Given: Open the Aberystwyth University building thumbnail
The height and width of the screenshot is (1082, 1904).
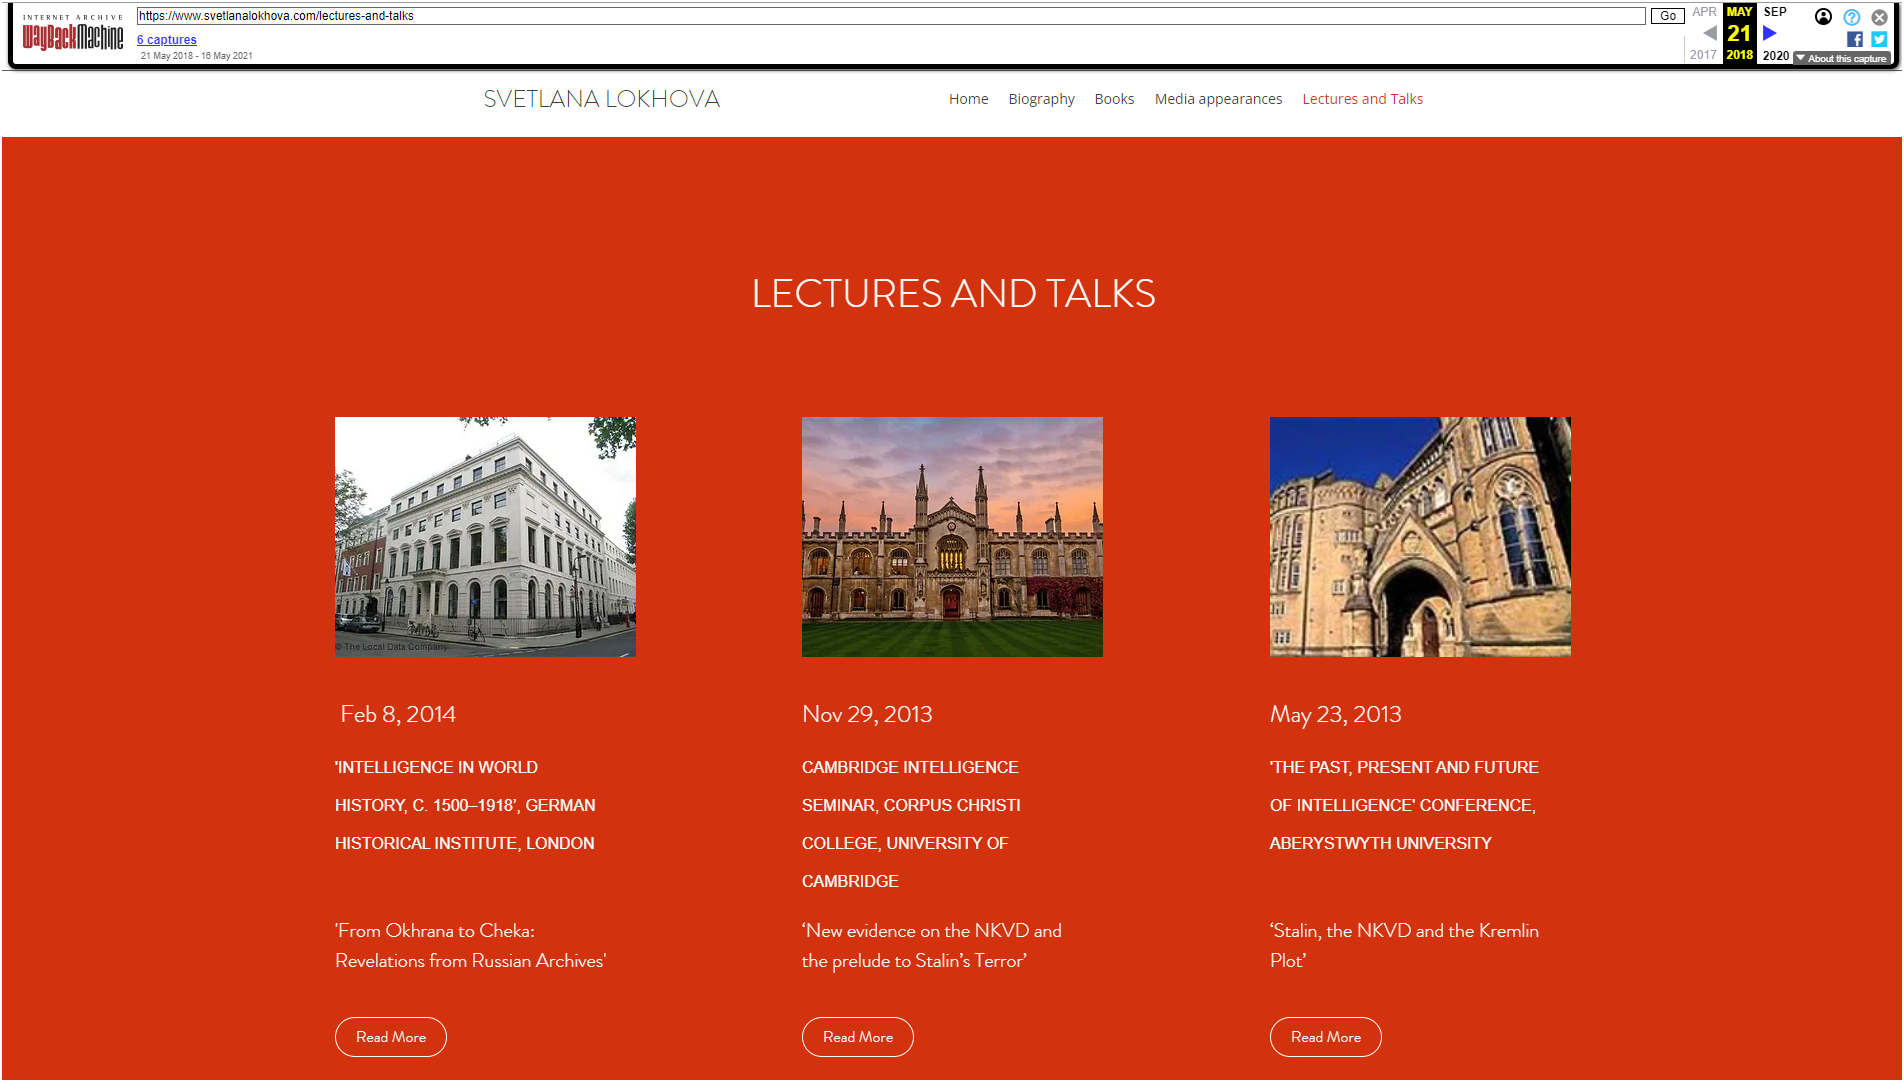Looking at the screenshot, I should (1420, 537).
